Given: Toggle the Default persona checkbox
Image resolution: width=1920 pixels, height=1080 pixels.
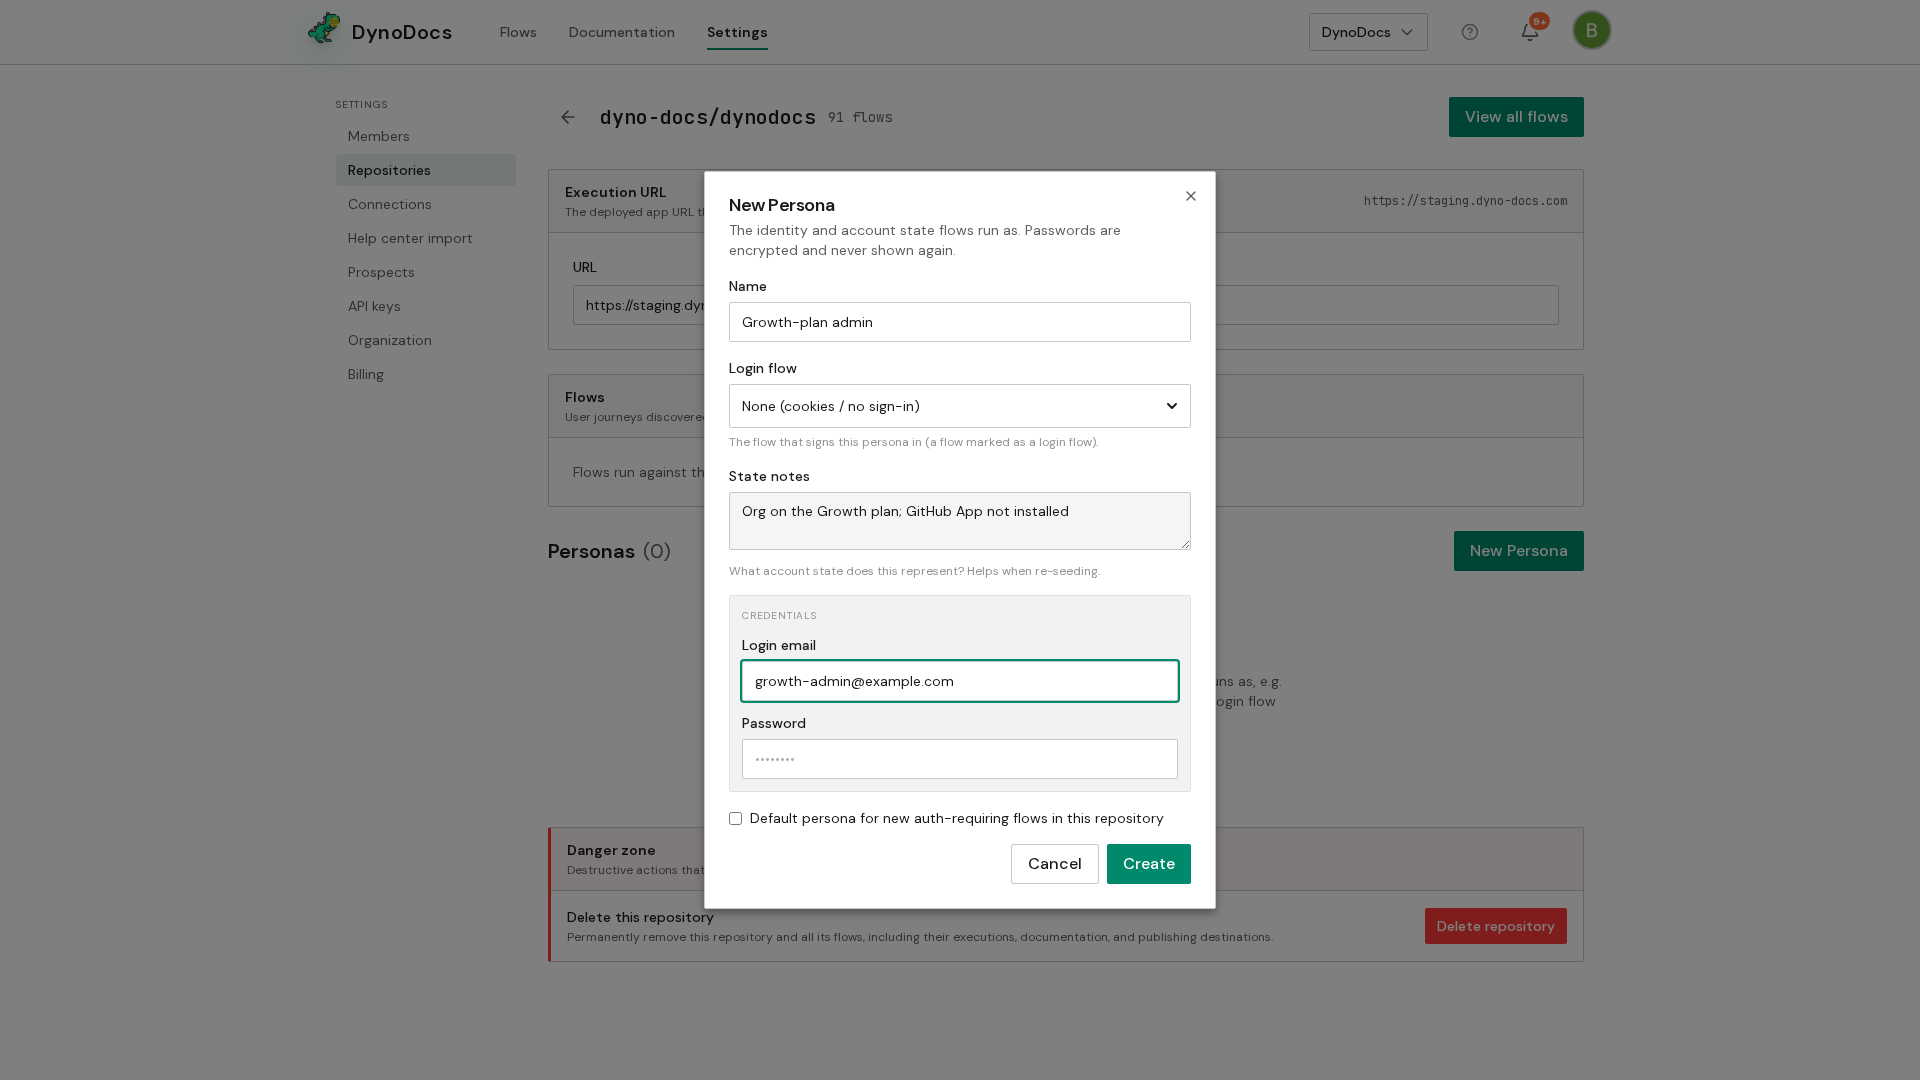Looking at the screenshot, I should pyautogui.click(x=736, y=819).
